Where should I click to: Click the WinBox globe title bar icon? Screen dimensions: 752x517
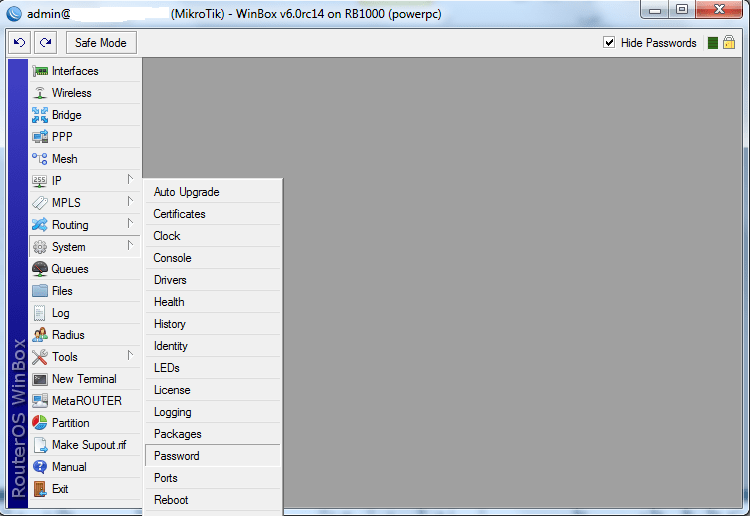pyautogui.click(x=14, y=14)
